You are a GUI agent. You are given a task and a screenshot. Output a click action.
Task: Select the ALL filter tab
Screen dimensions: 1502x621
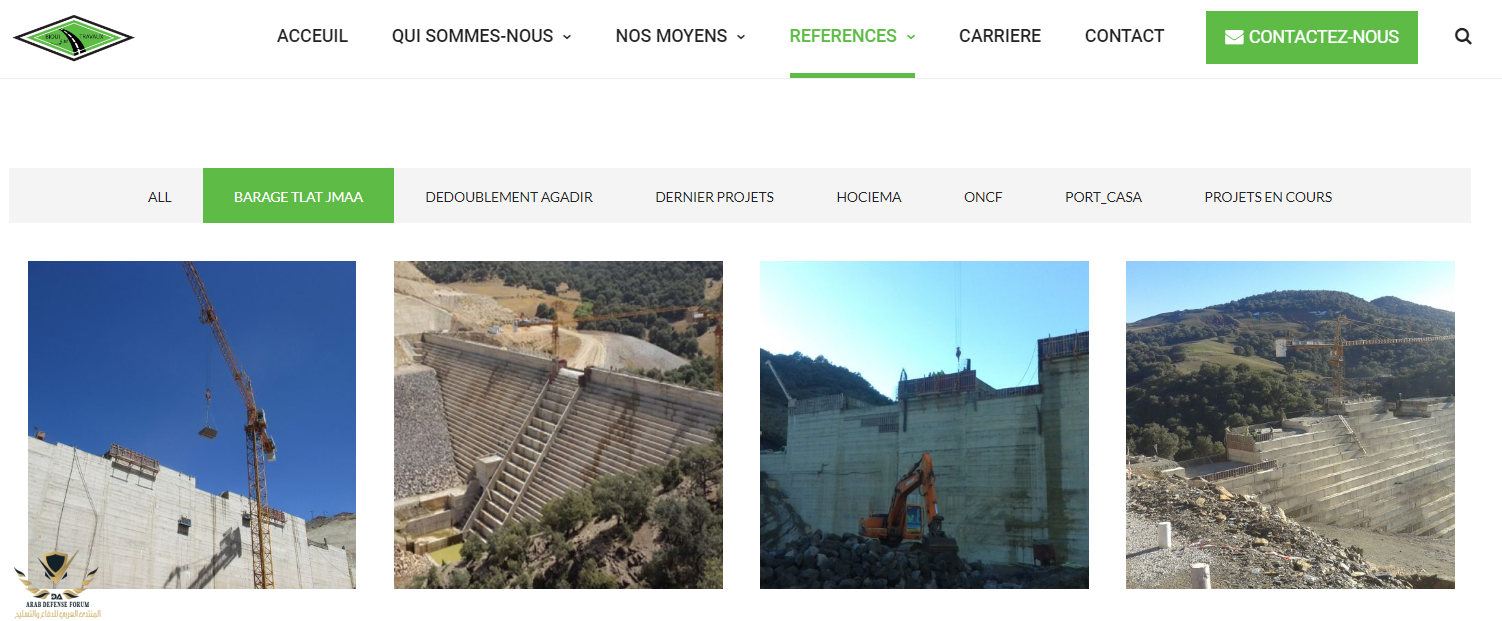[160, 197]
